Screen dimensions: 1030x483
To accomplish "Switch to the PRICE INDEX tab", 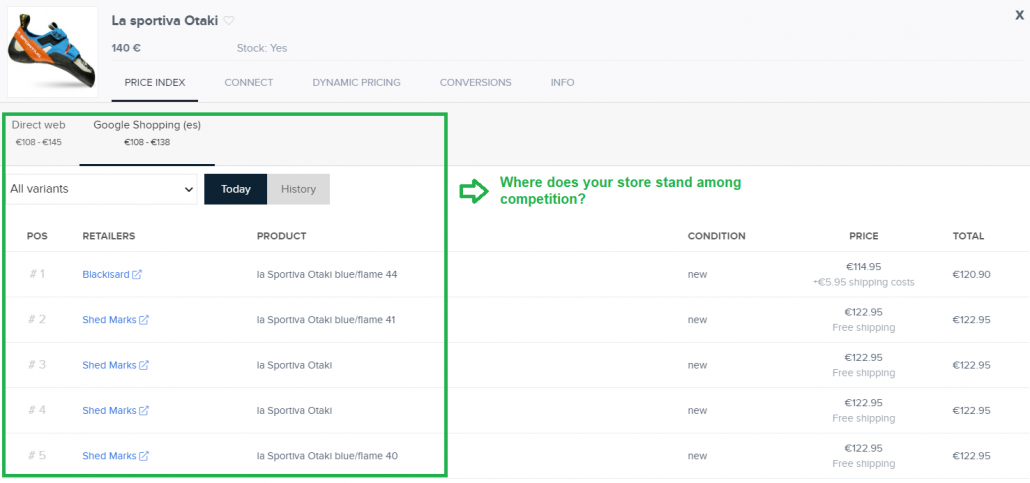I will click(155, 83).
